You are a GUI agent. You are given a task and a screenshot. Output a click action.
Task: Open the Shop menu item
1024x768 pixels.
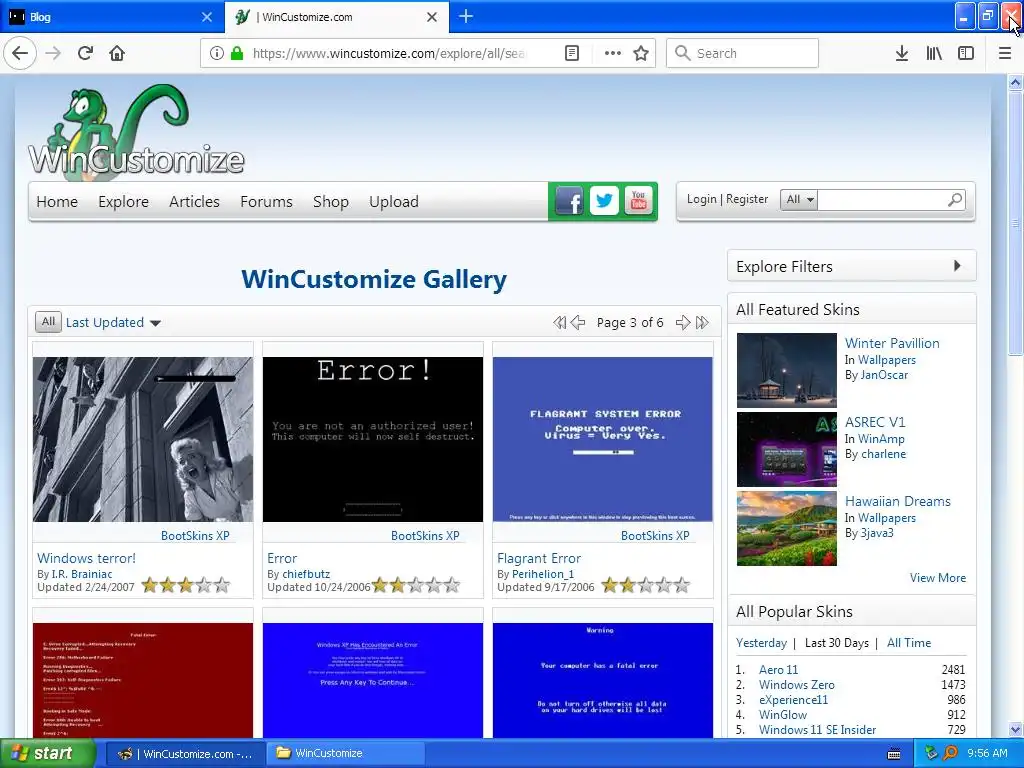(x=330, y=202)
